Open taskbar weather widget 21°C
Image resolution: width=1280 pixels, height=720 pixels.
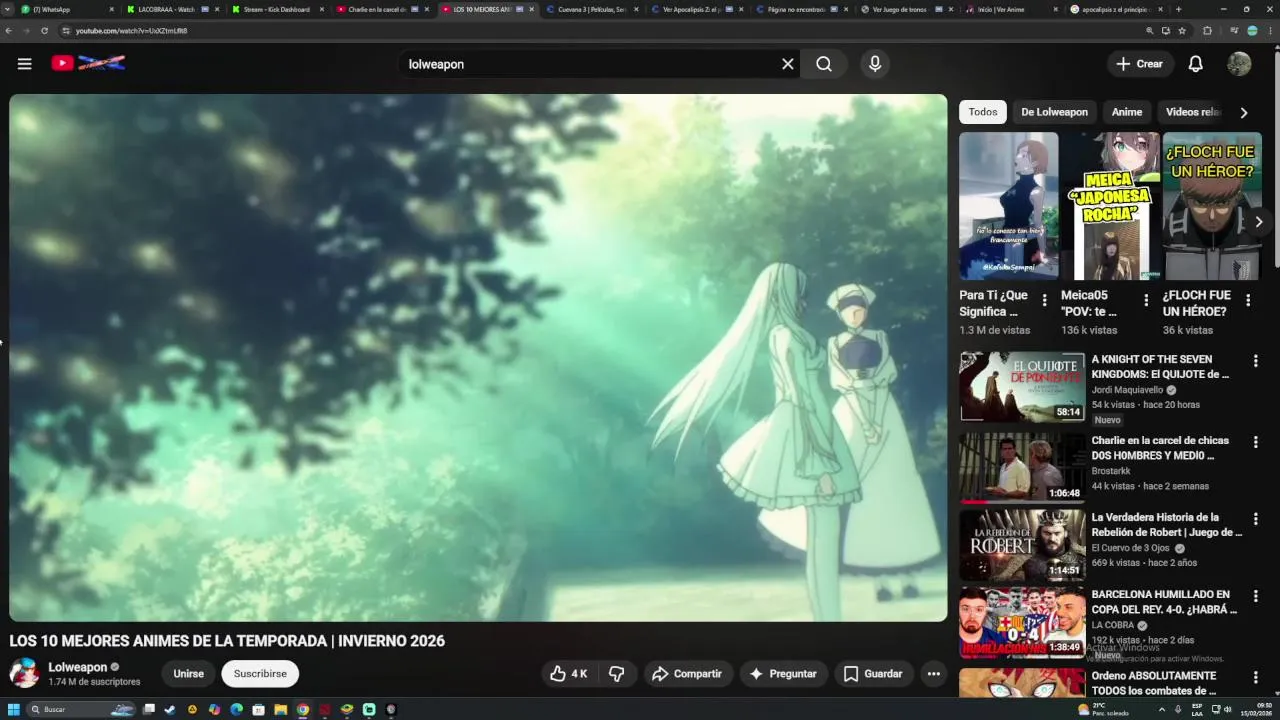coord(1103,709)
